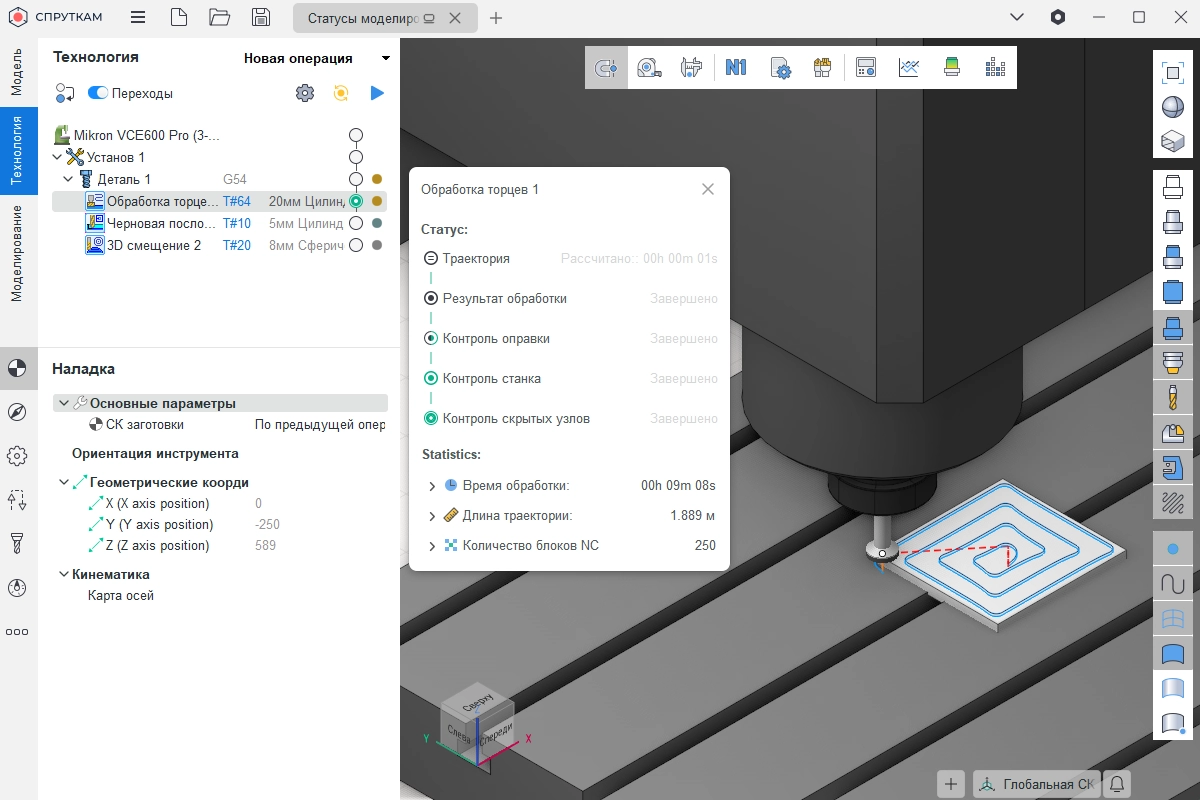Run calculation with the blue play button
The width and height of the screenshot is (1200, 800).
coord(377,93)
